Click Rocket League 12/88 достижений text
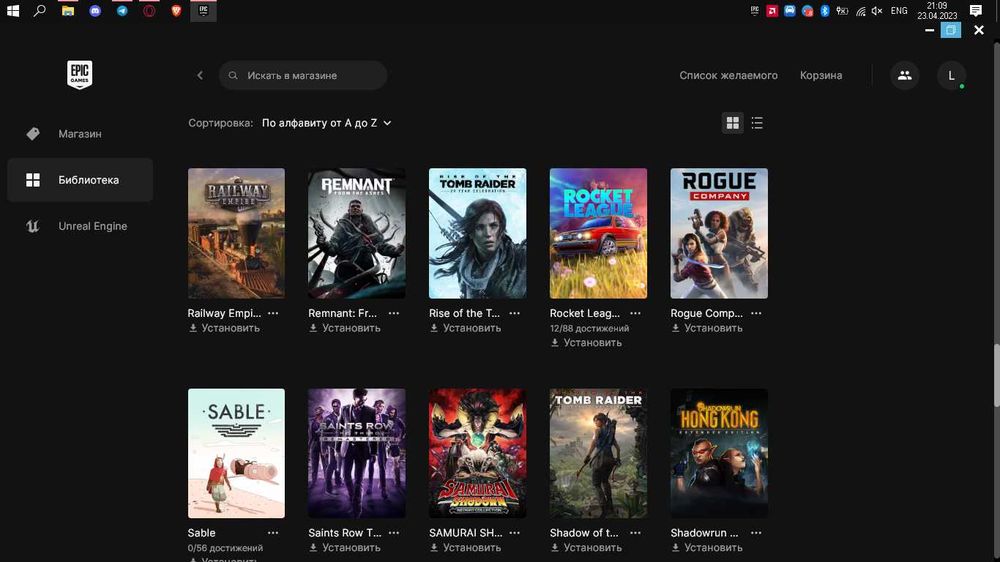Screen dimensions: 1000x562 tap(589, 328)
